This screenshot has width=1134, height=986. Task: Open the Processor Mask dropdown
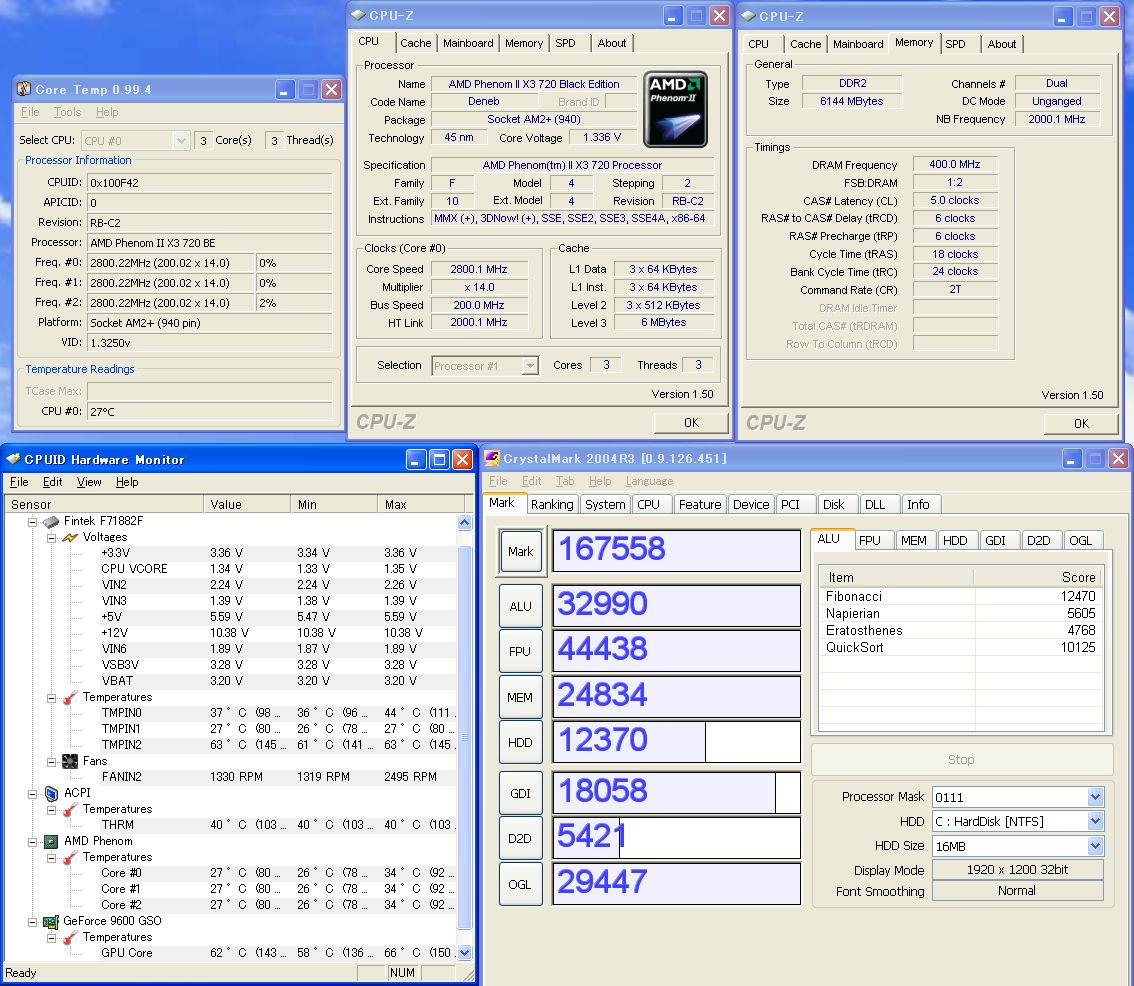[x=1095, y=797]
